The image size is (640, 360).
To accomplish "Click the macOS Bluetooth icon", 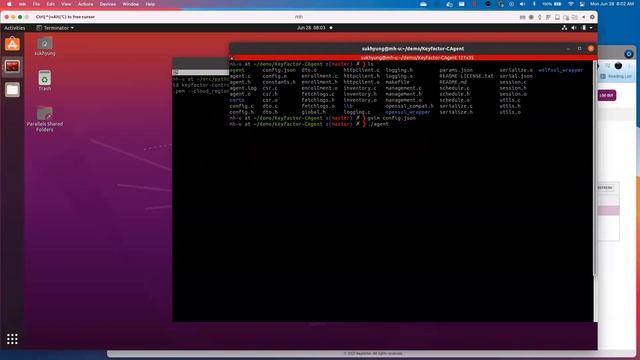I will (534, 4).
